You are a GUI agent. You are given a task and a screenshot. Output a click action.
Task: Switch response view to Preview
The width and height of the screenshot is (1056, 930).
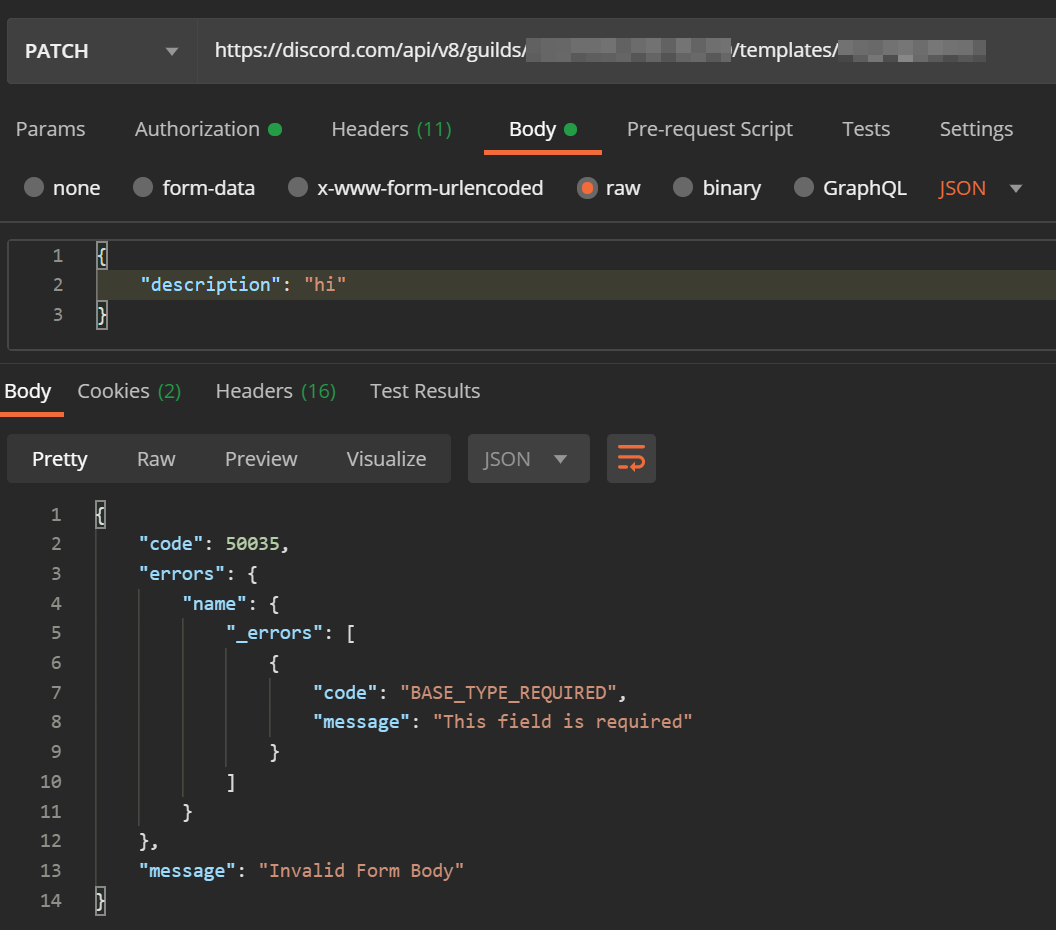261,459
